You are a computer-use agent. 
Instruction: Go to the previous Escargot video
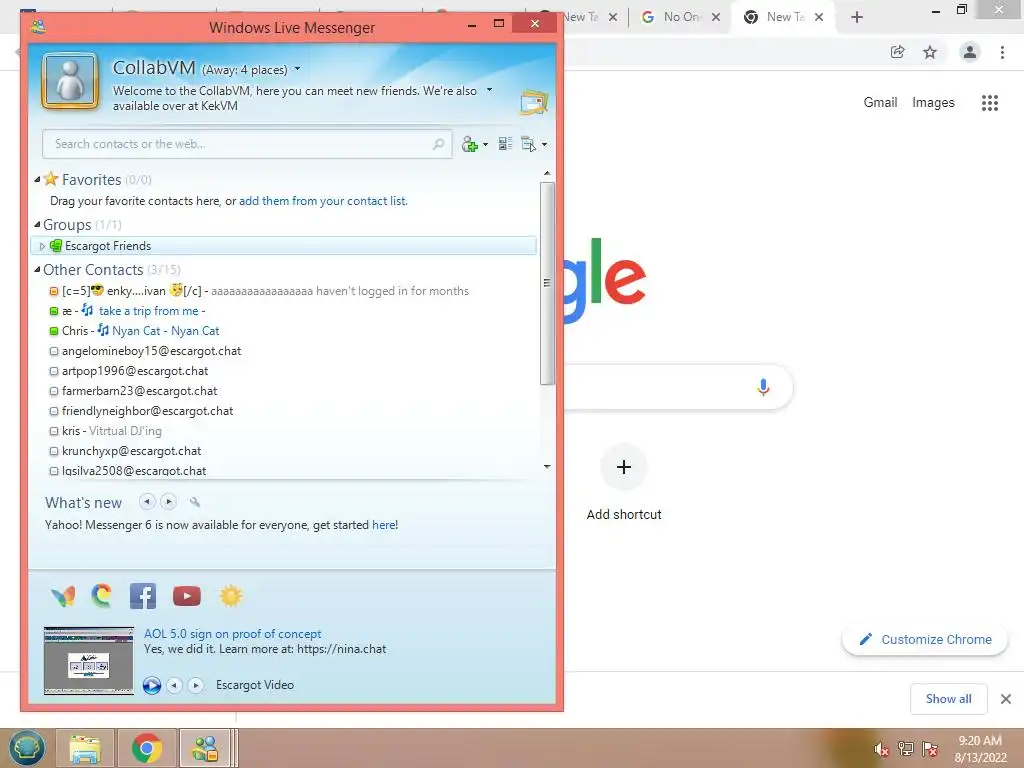point(174,685)
